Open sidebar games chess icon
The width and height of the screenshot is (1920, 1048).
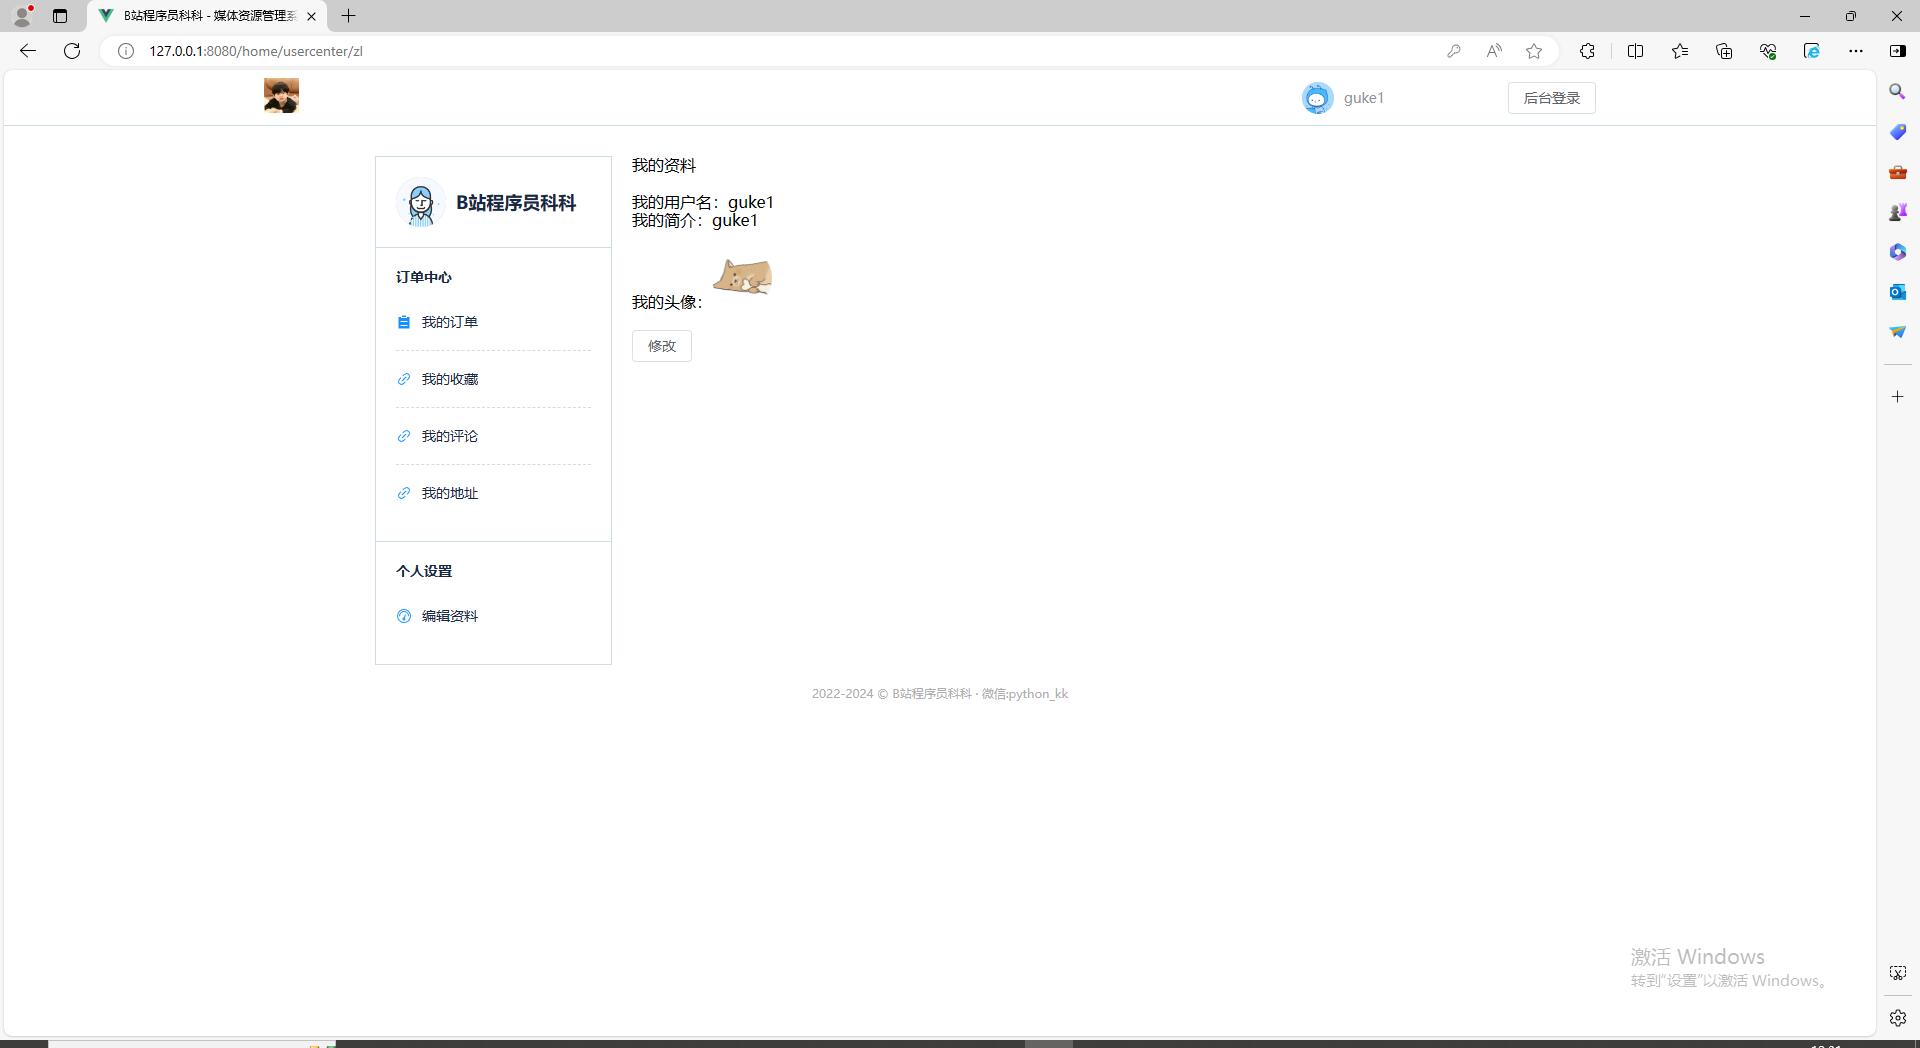[x=1897, y=212]
